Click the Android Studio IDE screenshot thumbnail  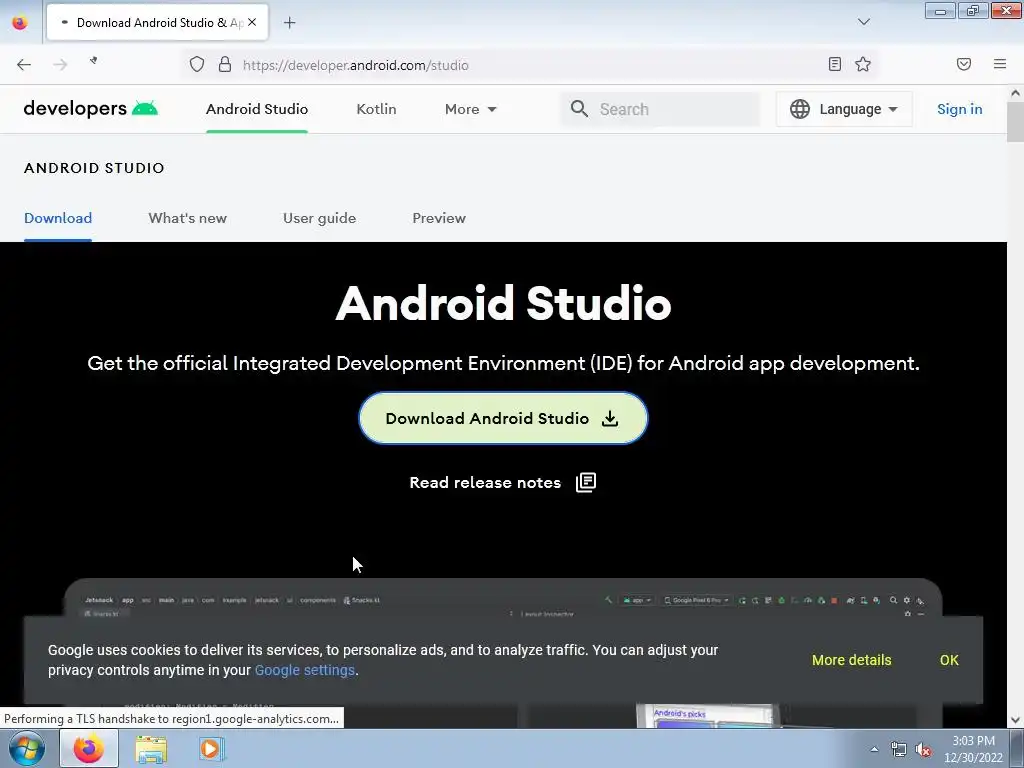503,598
